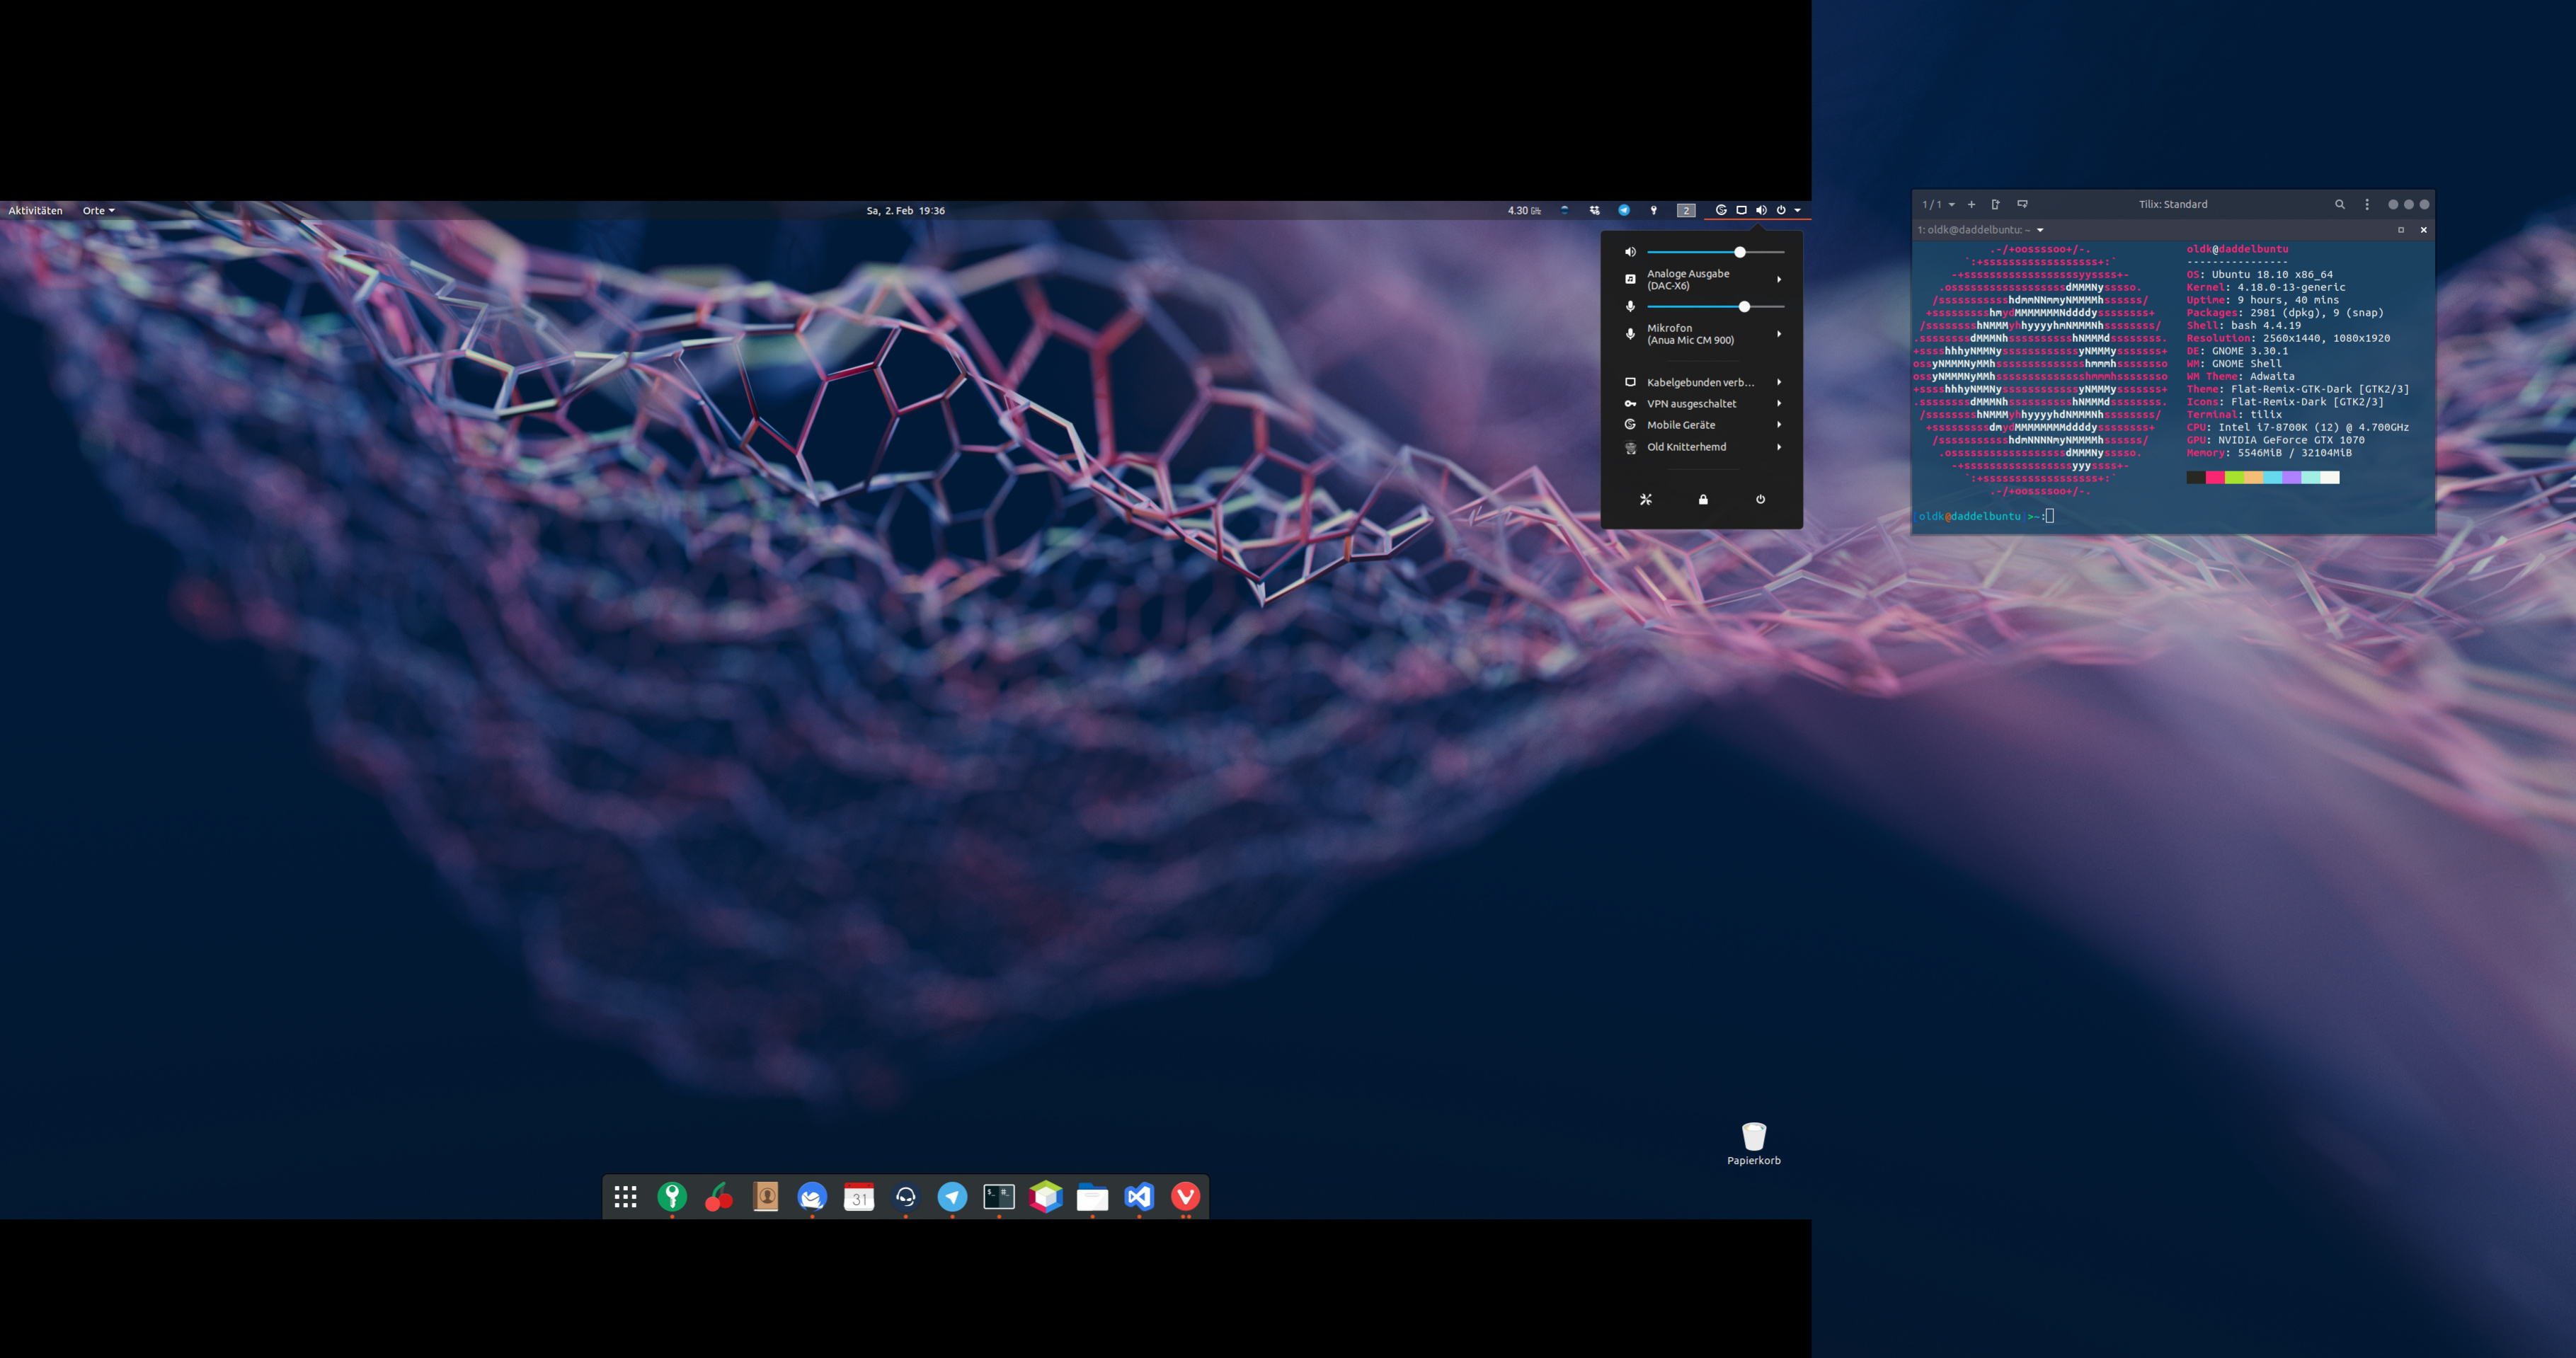Close the system menu via top bar arrow
Image resolution: width=2576 pixels, height=1358 pixels.
[x=1797, y=210]
